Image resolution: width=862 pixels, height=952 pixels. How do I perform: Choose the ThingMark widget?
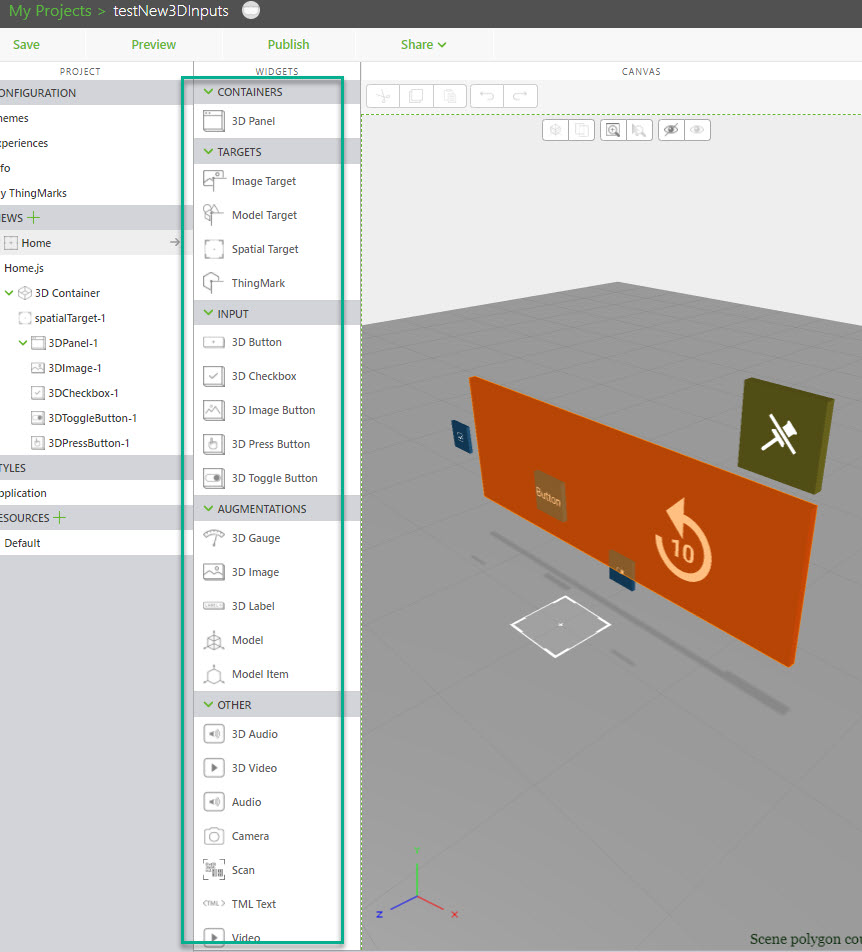[x=258, y=283]
